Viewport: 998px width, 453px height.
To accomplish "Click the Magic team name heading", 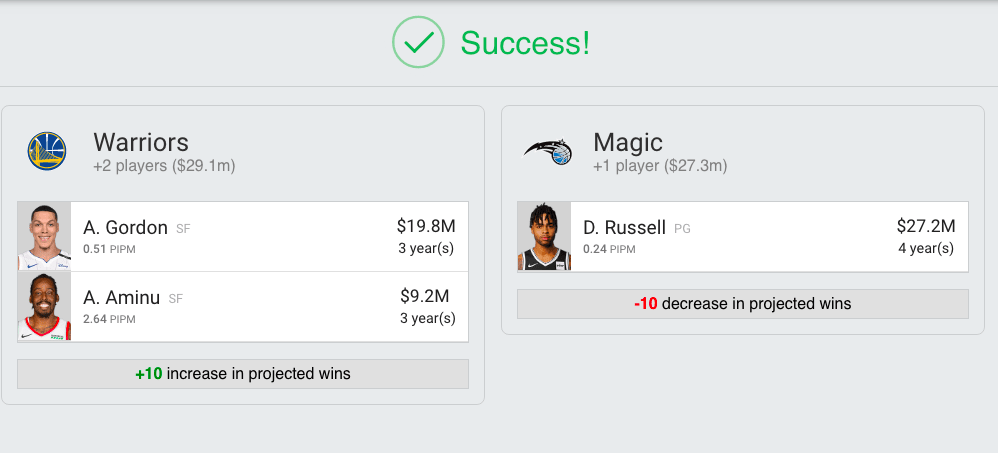I will pyautogui.click(x=628, y=142).
